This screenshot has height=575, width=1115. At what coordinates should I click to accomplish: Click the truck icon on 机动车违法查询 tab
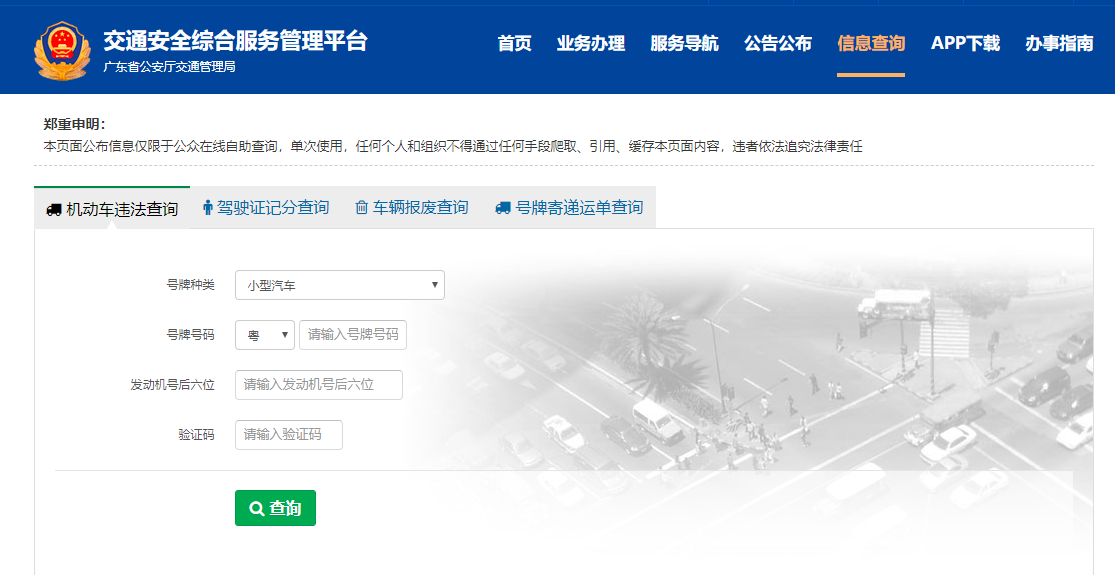coord(53,210)
